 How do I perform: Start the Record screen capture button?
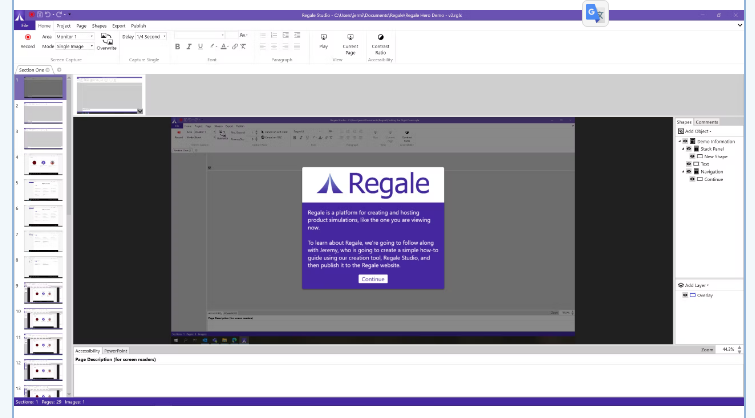[x=28, y=41]
